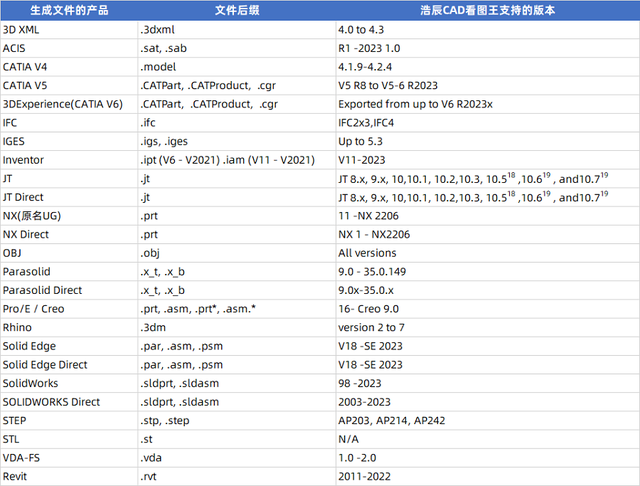640x486 pixels.
Task: Click the '生成文件的产品' column header
Action: 69,10
